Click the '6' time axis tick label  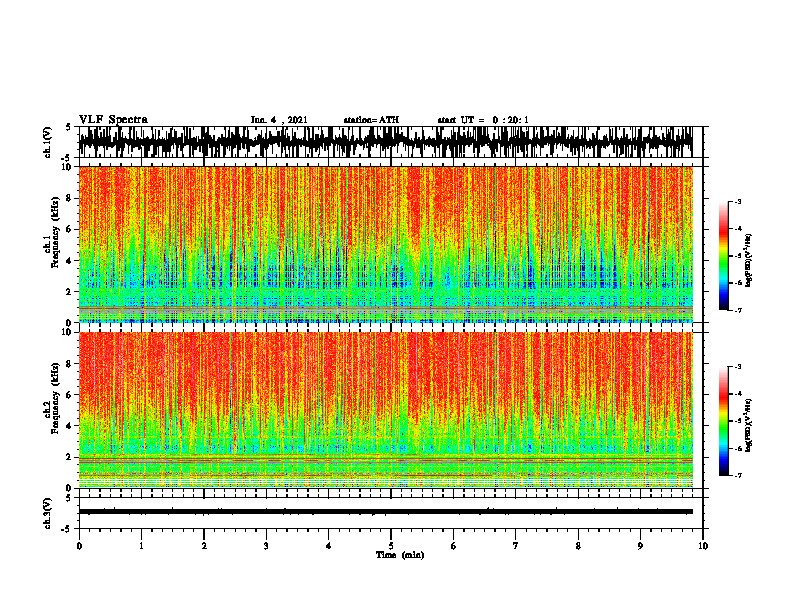454,546
